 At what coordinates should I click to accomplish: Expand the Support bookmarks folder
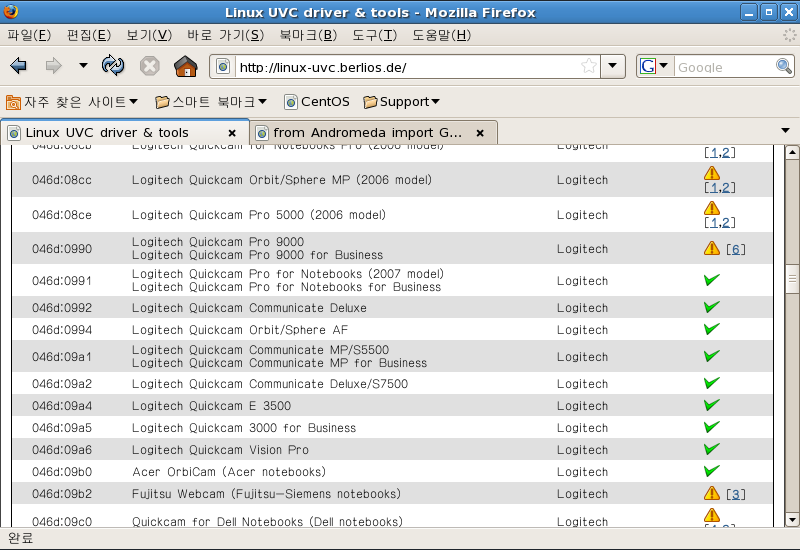[x=401, y=102]
